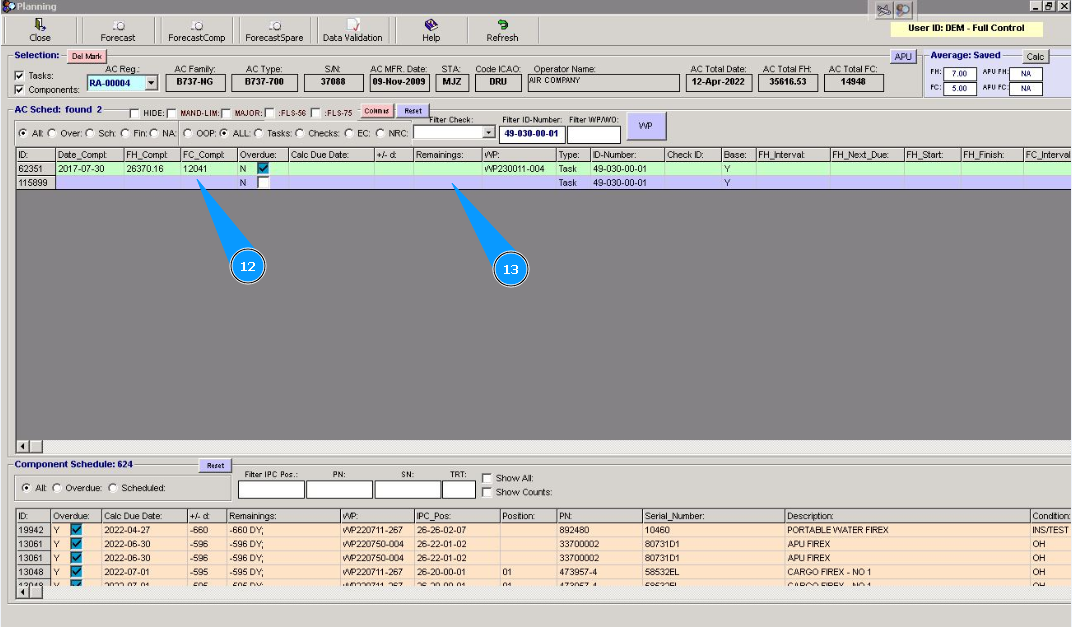
Task: Click the TRT filter field
Action: click(459, 490)
